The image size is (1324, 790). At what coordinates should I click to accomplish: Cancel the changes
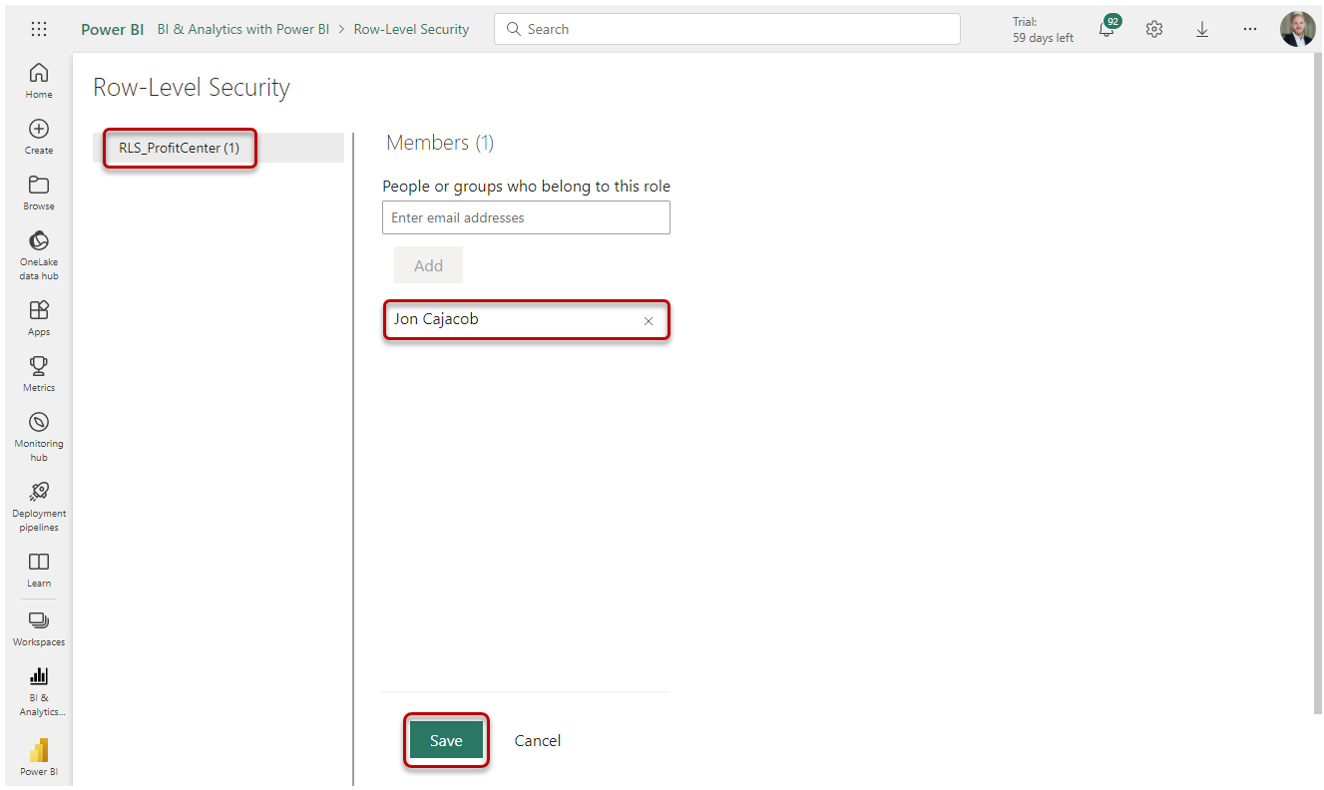point(537,741)
